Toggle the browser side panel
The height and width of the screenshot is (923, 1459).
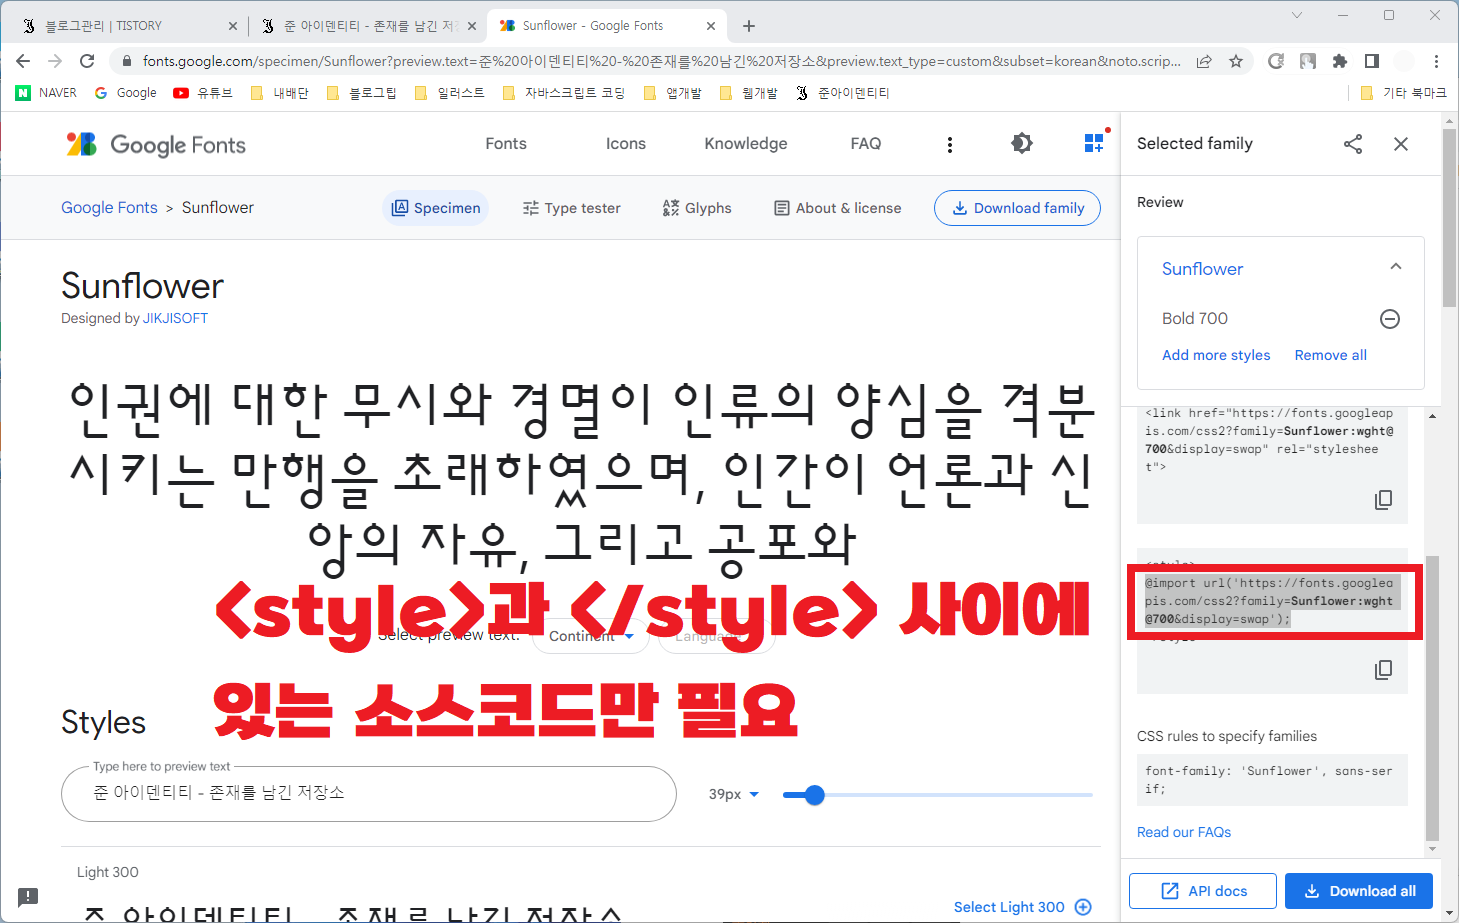(x=1372, y=61)
